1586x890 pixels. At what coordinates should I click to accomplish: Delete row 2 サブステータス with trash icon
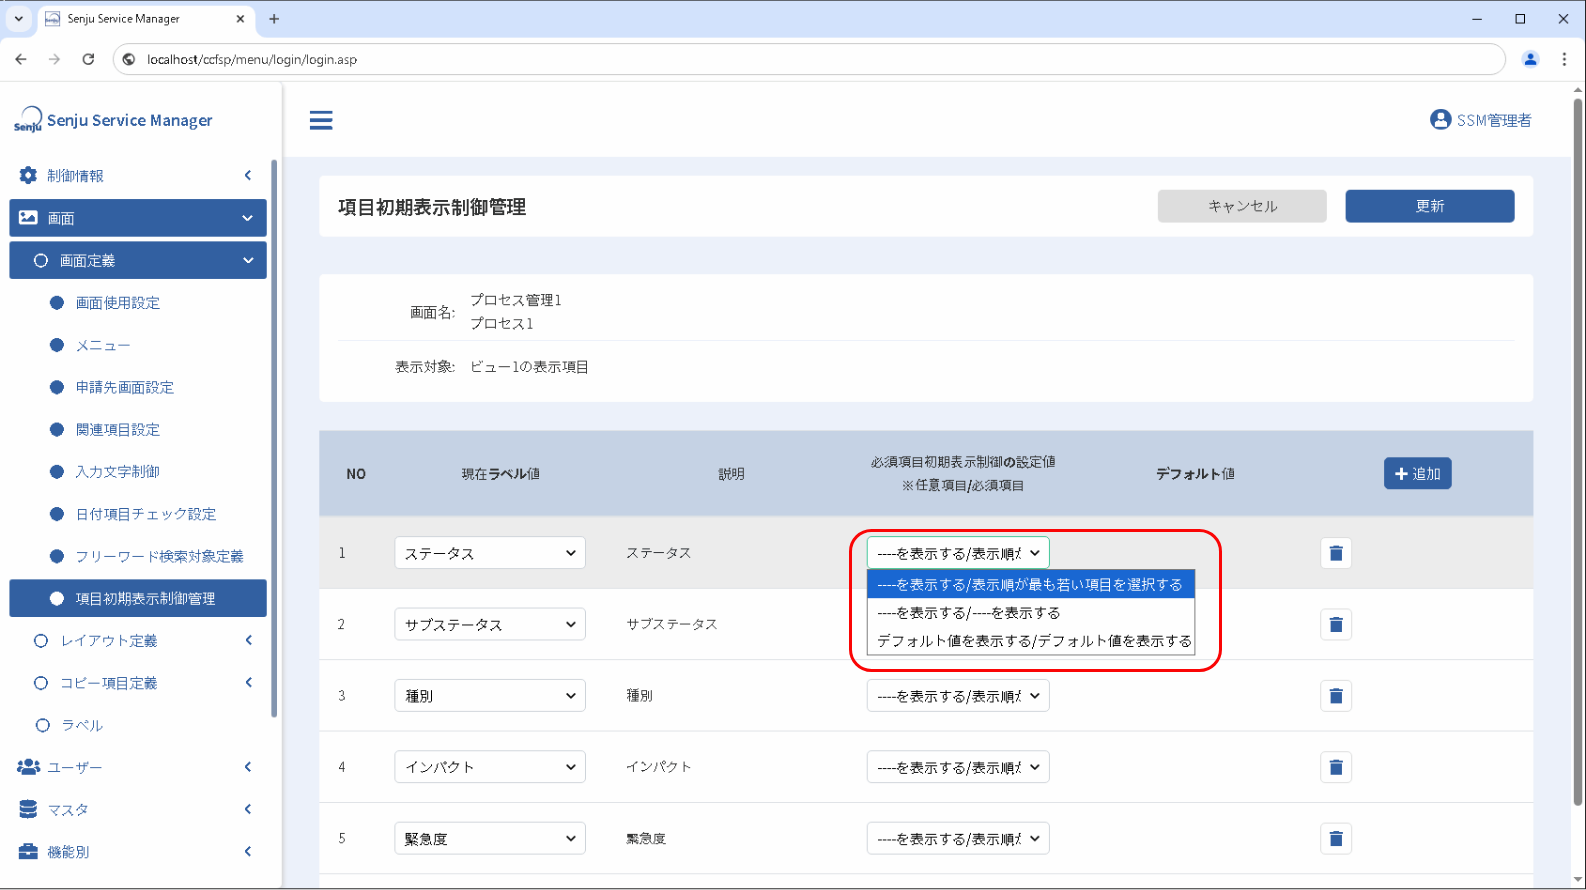tap(1336, 625)
